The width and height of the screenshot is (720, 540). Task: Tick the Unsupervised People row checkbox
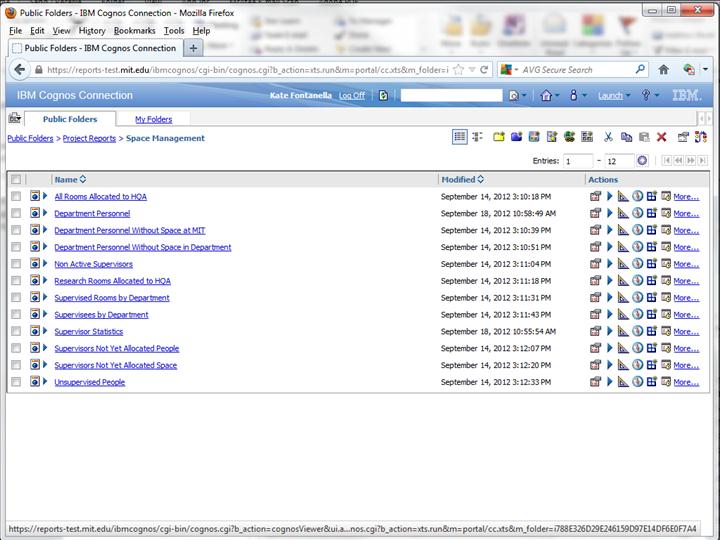click(x=16, y=382)
